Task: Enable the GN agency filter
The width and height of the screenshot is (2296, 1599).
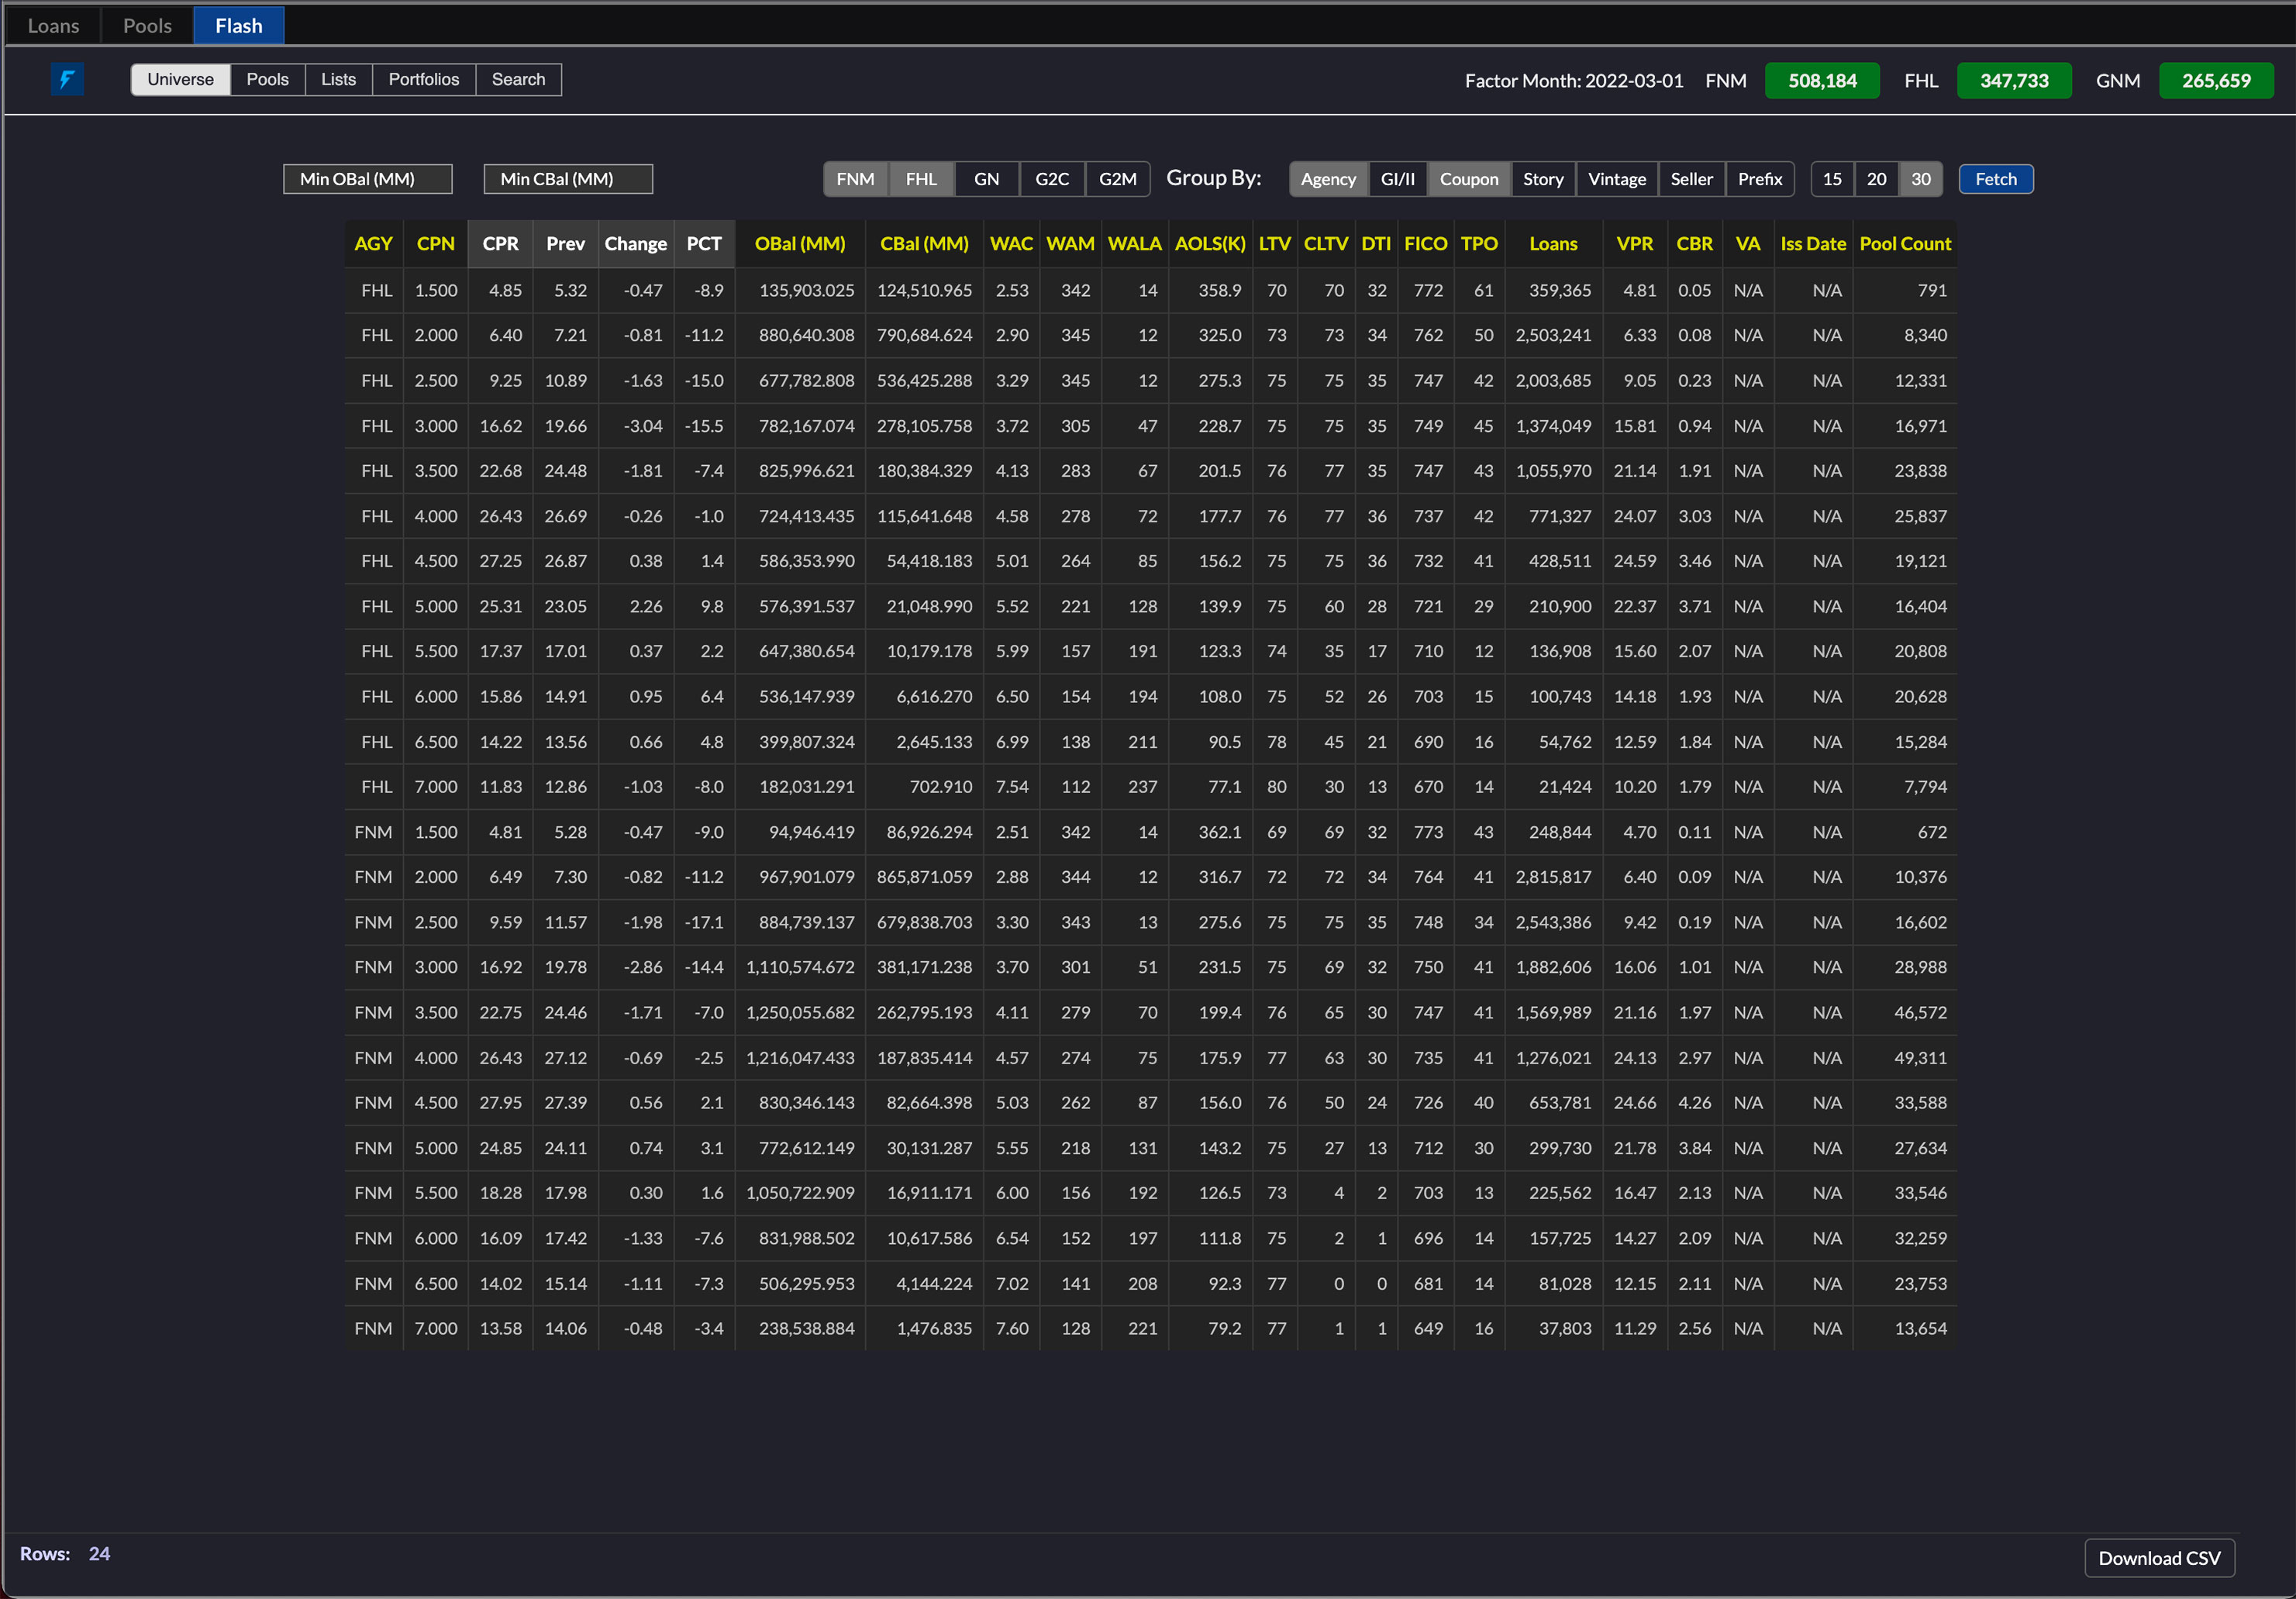Action: [x=986, y=179]
